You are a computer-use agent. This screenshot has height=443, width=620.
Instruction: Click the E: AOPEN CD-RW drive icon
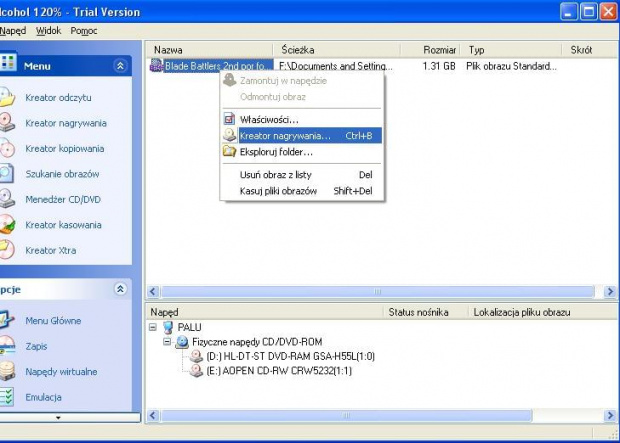(x=196, y=371)
